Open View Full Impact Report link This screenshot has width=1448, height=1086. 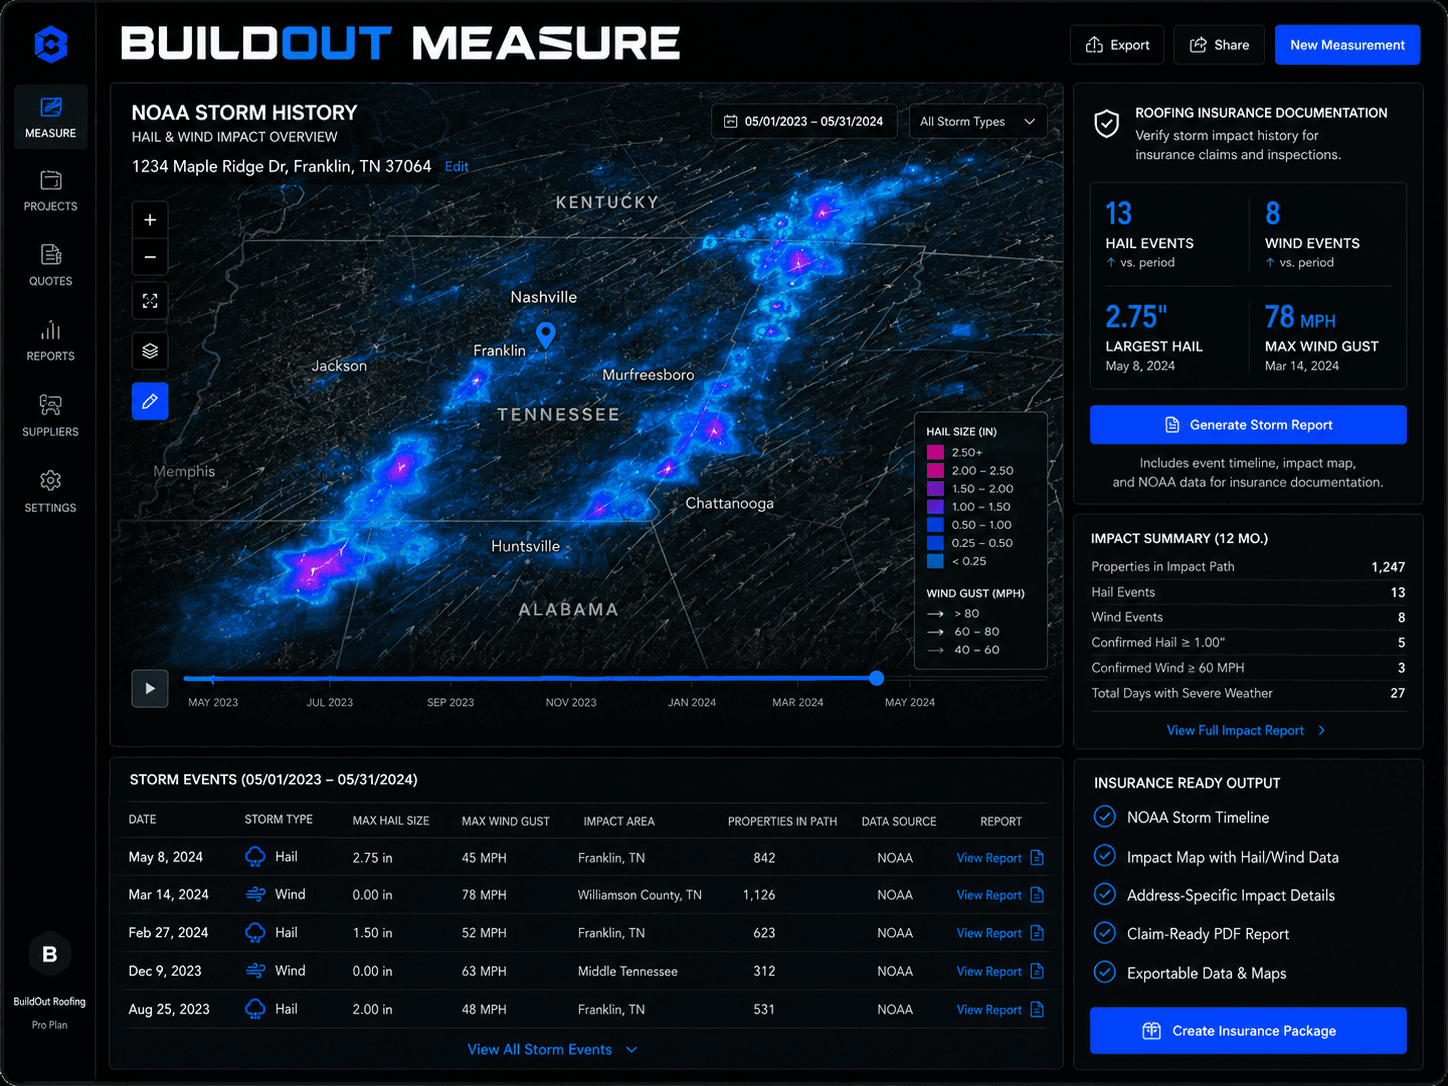pyautogui.click(x=1246, y=731)
